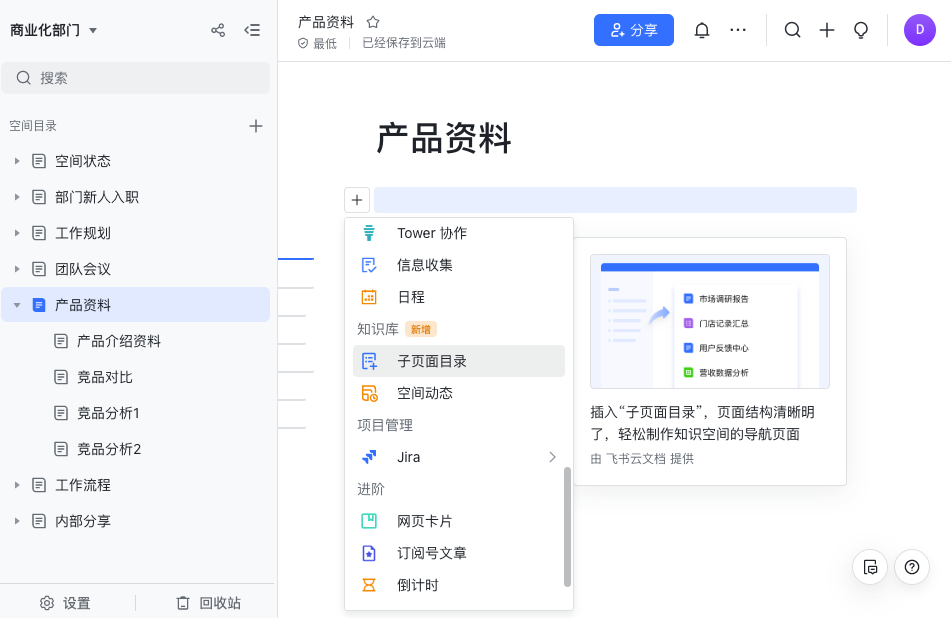Collapse the sidebar with the collapse icon
The image size is (951, 618).
click(252, 30)
